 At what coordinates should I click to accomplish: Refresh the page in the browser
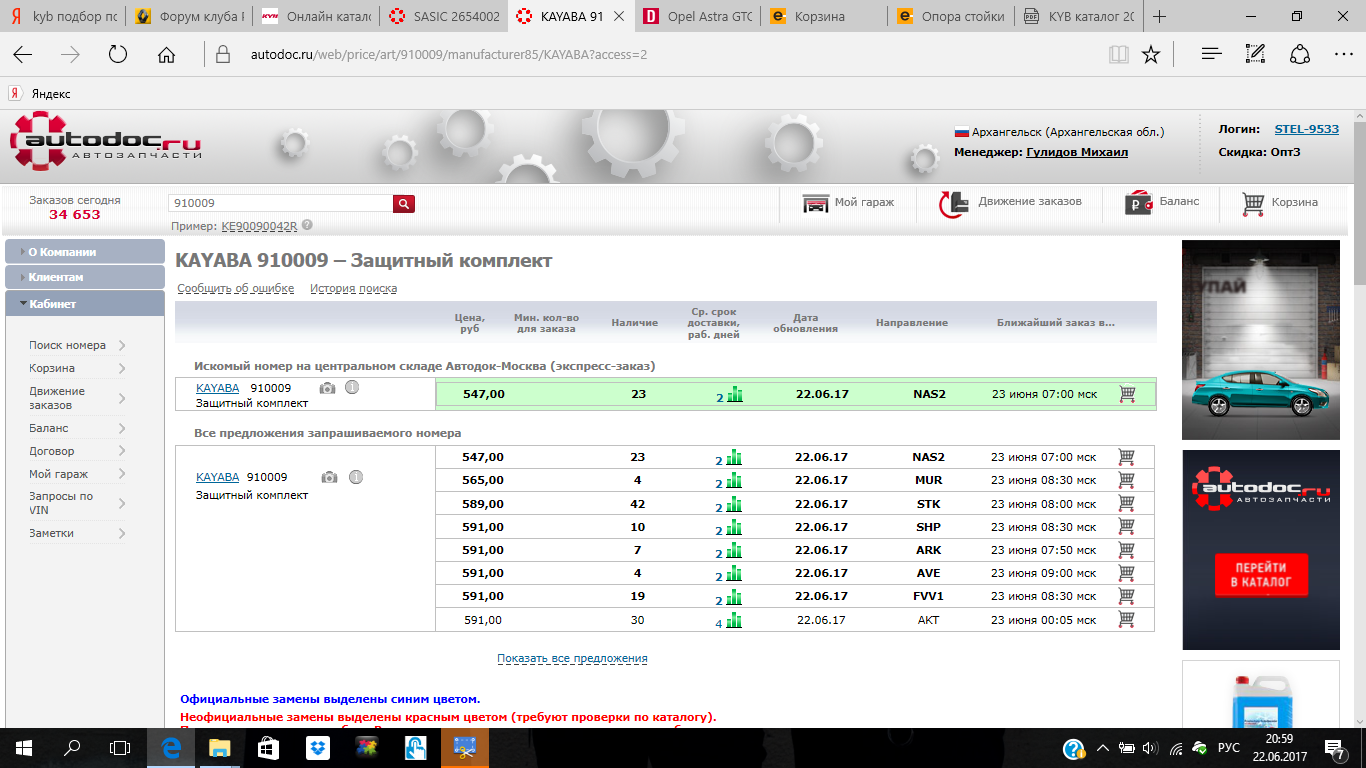(118, 54)
